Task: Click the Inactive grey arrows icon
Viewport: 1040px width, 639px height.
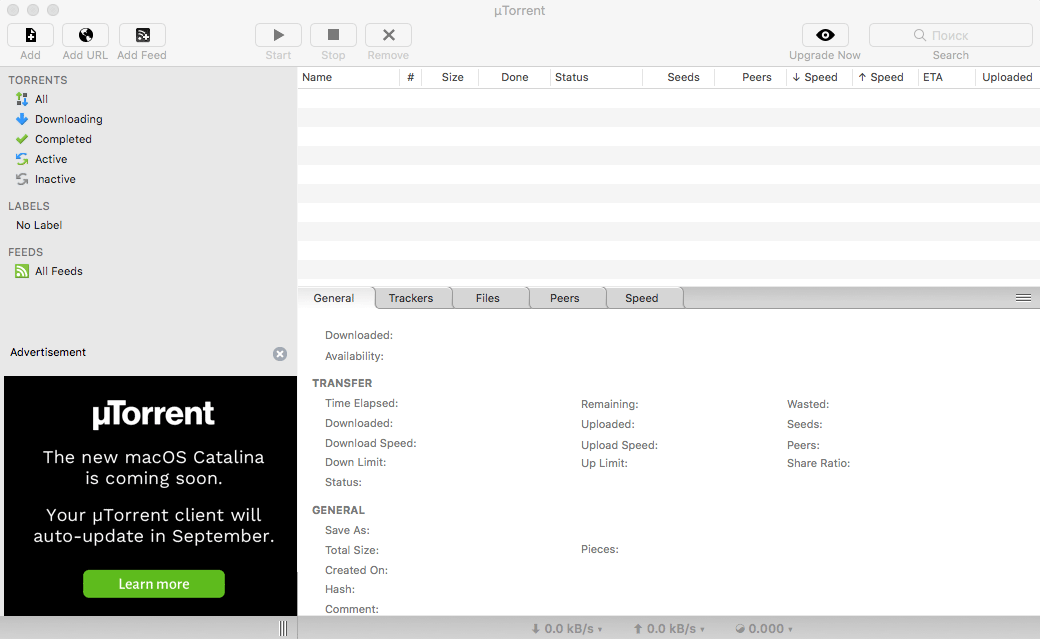Action: [x=22, y=179]
